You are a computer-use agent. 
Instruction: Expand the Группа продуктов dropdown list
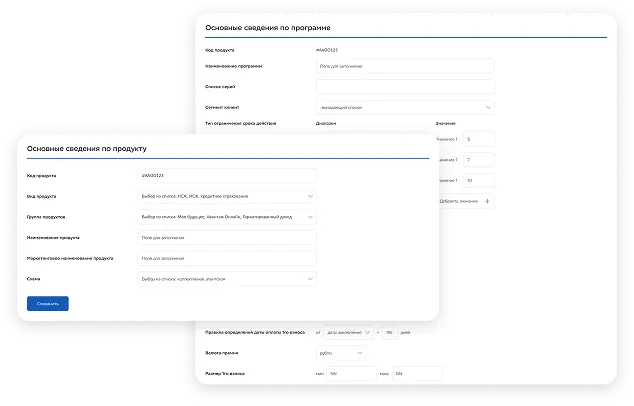[227, 217]
